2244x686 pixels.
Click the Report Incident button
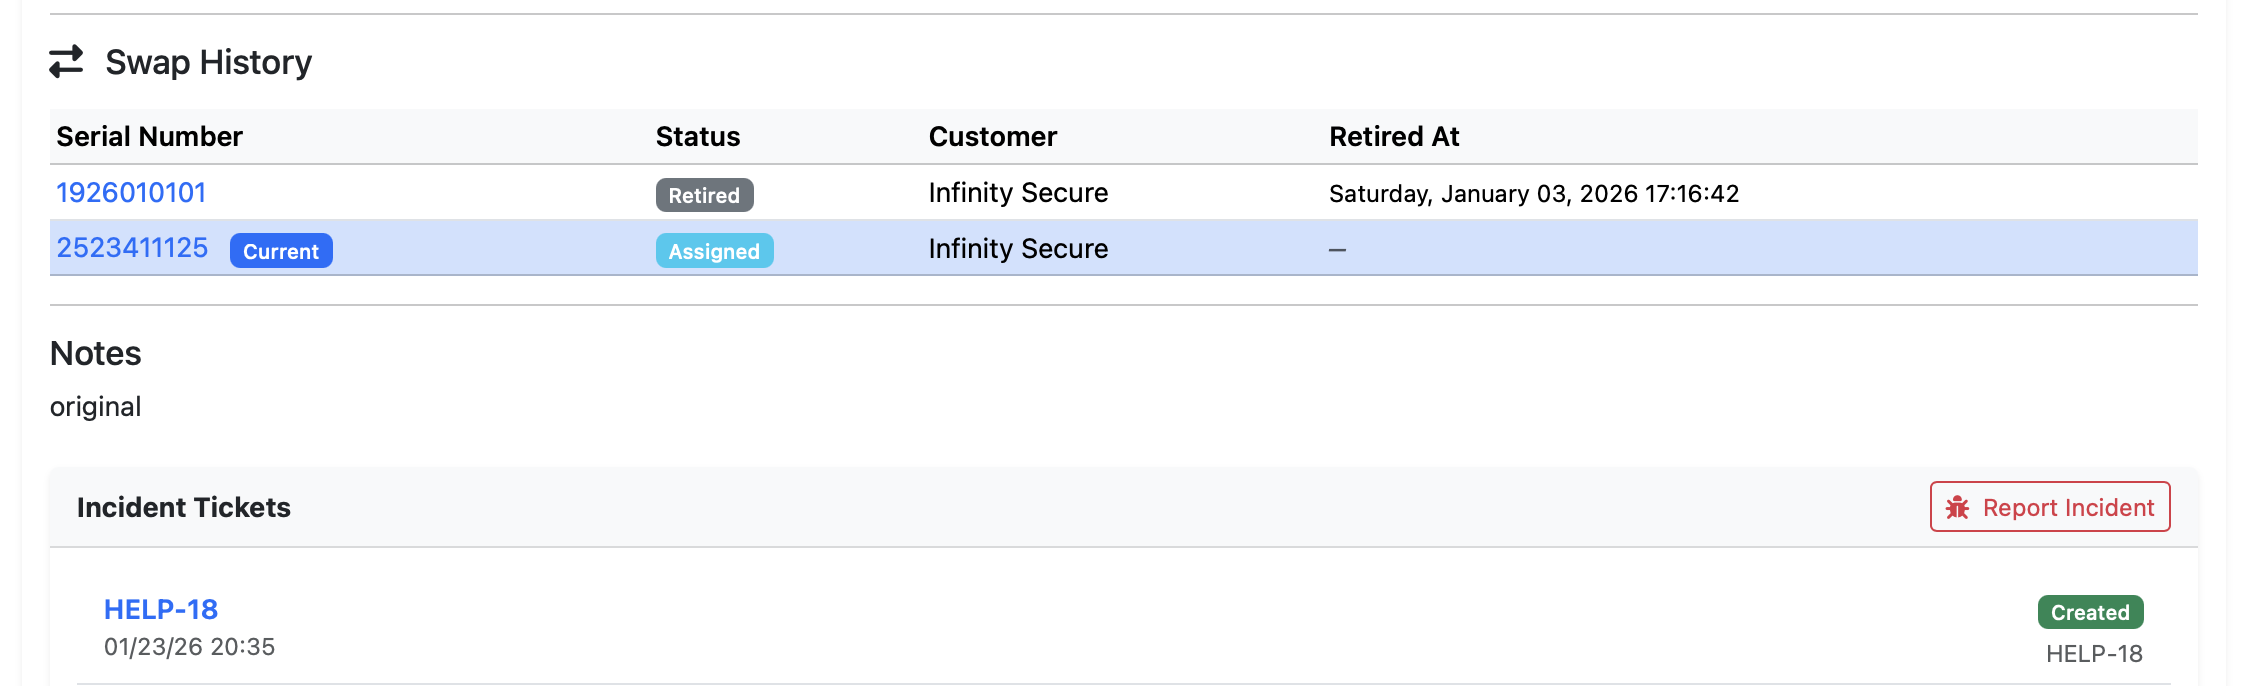[2049, 507]
